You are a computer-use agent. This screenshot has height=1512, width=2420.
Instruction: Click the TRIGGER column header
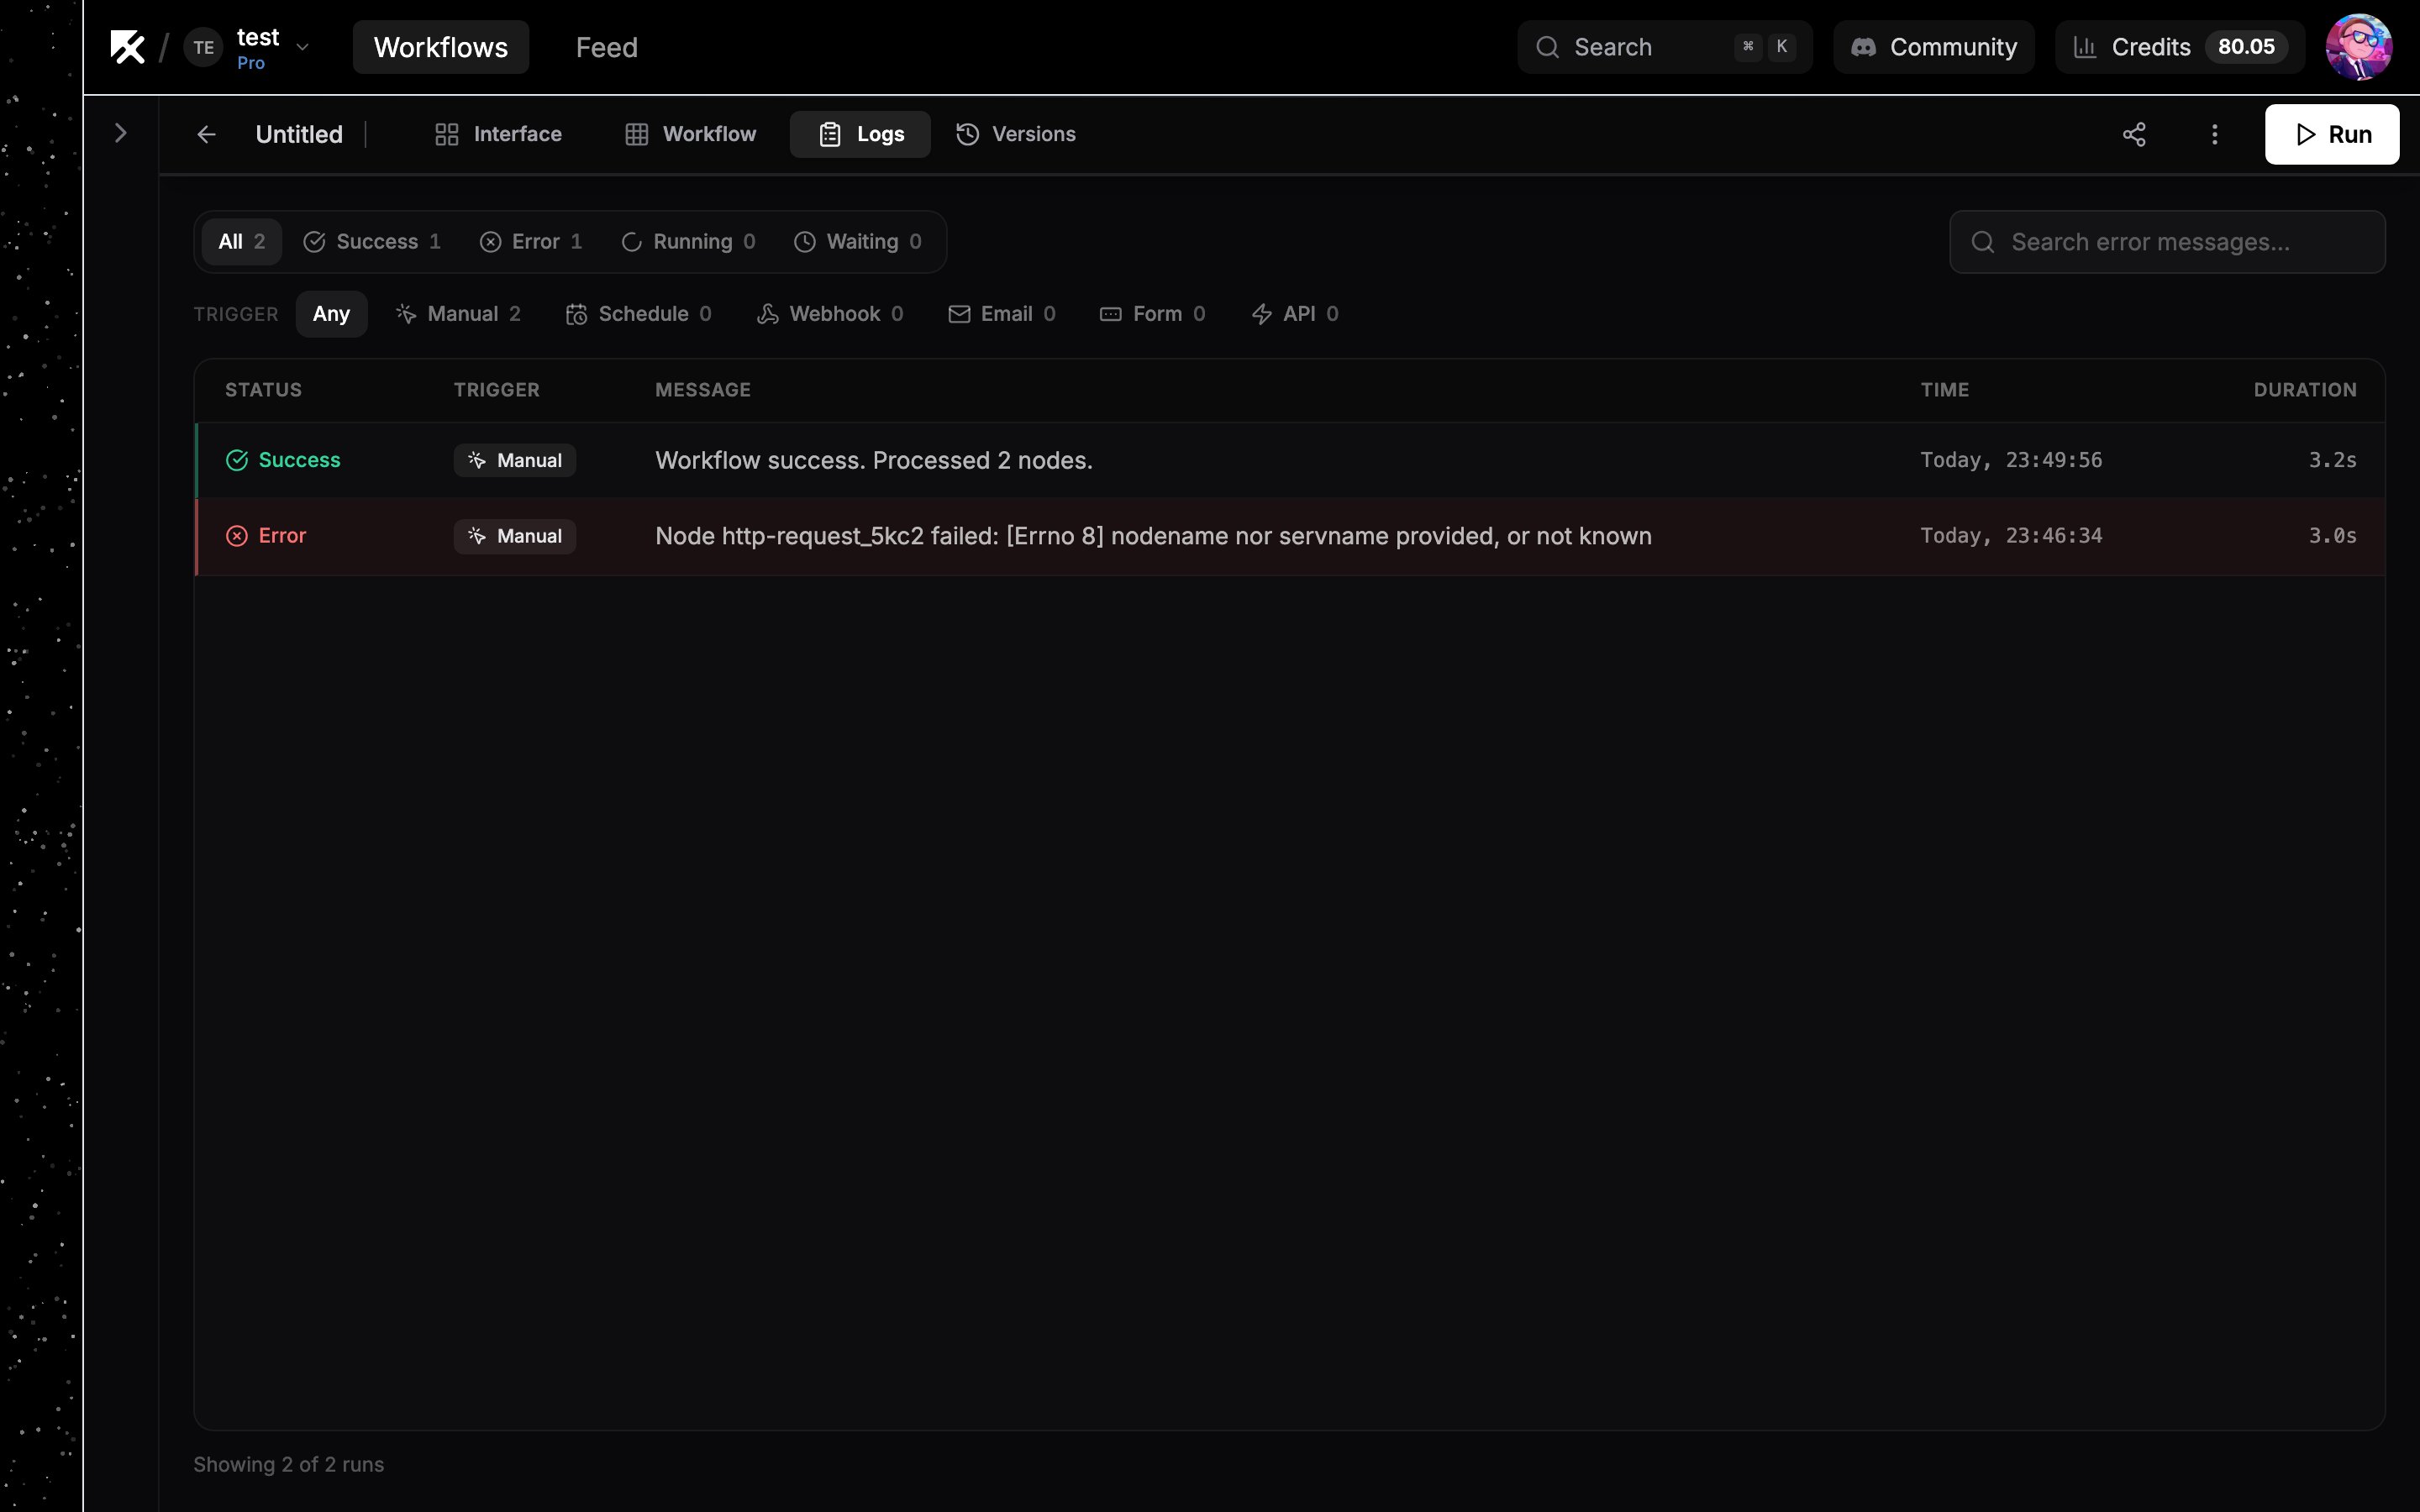coord(496,390)
